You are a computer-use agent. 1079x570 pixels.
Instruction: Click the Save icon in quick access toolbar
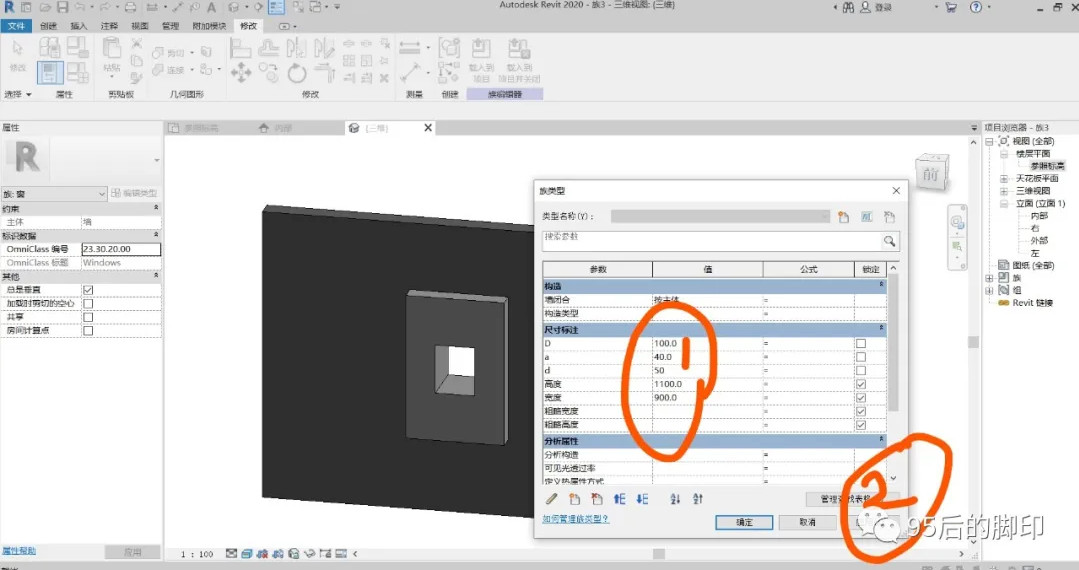63,8
